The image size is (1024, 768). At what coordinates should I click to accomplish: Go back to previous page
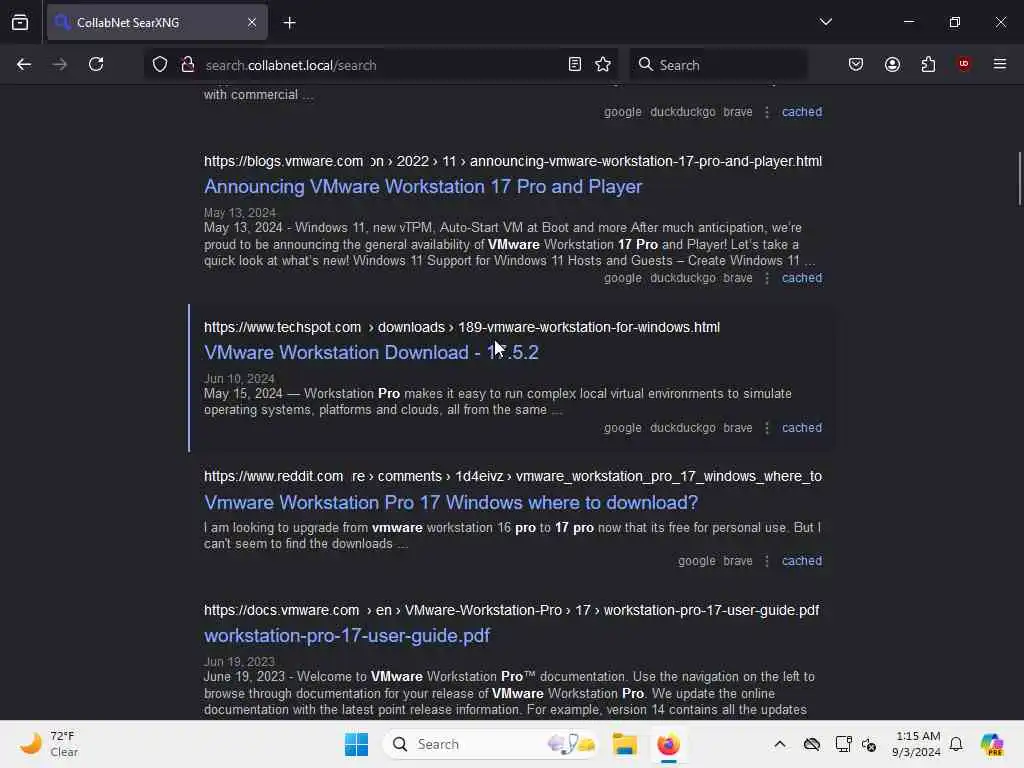pyautogui.click(x=24, y=65)
